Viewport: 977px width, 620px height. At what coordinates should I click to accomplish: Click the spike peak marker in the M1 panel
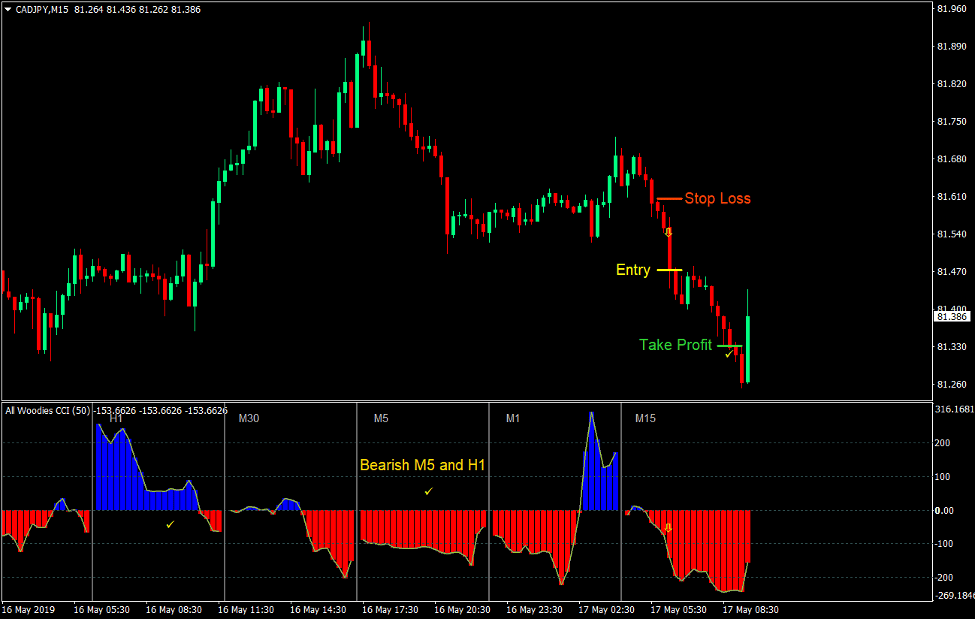pos(592,410)
